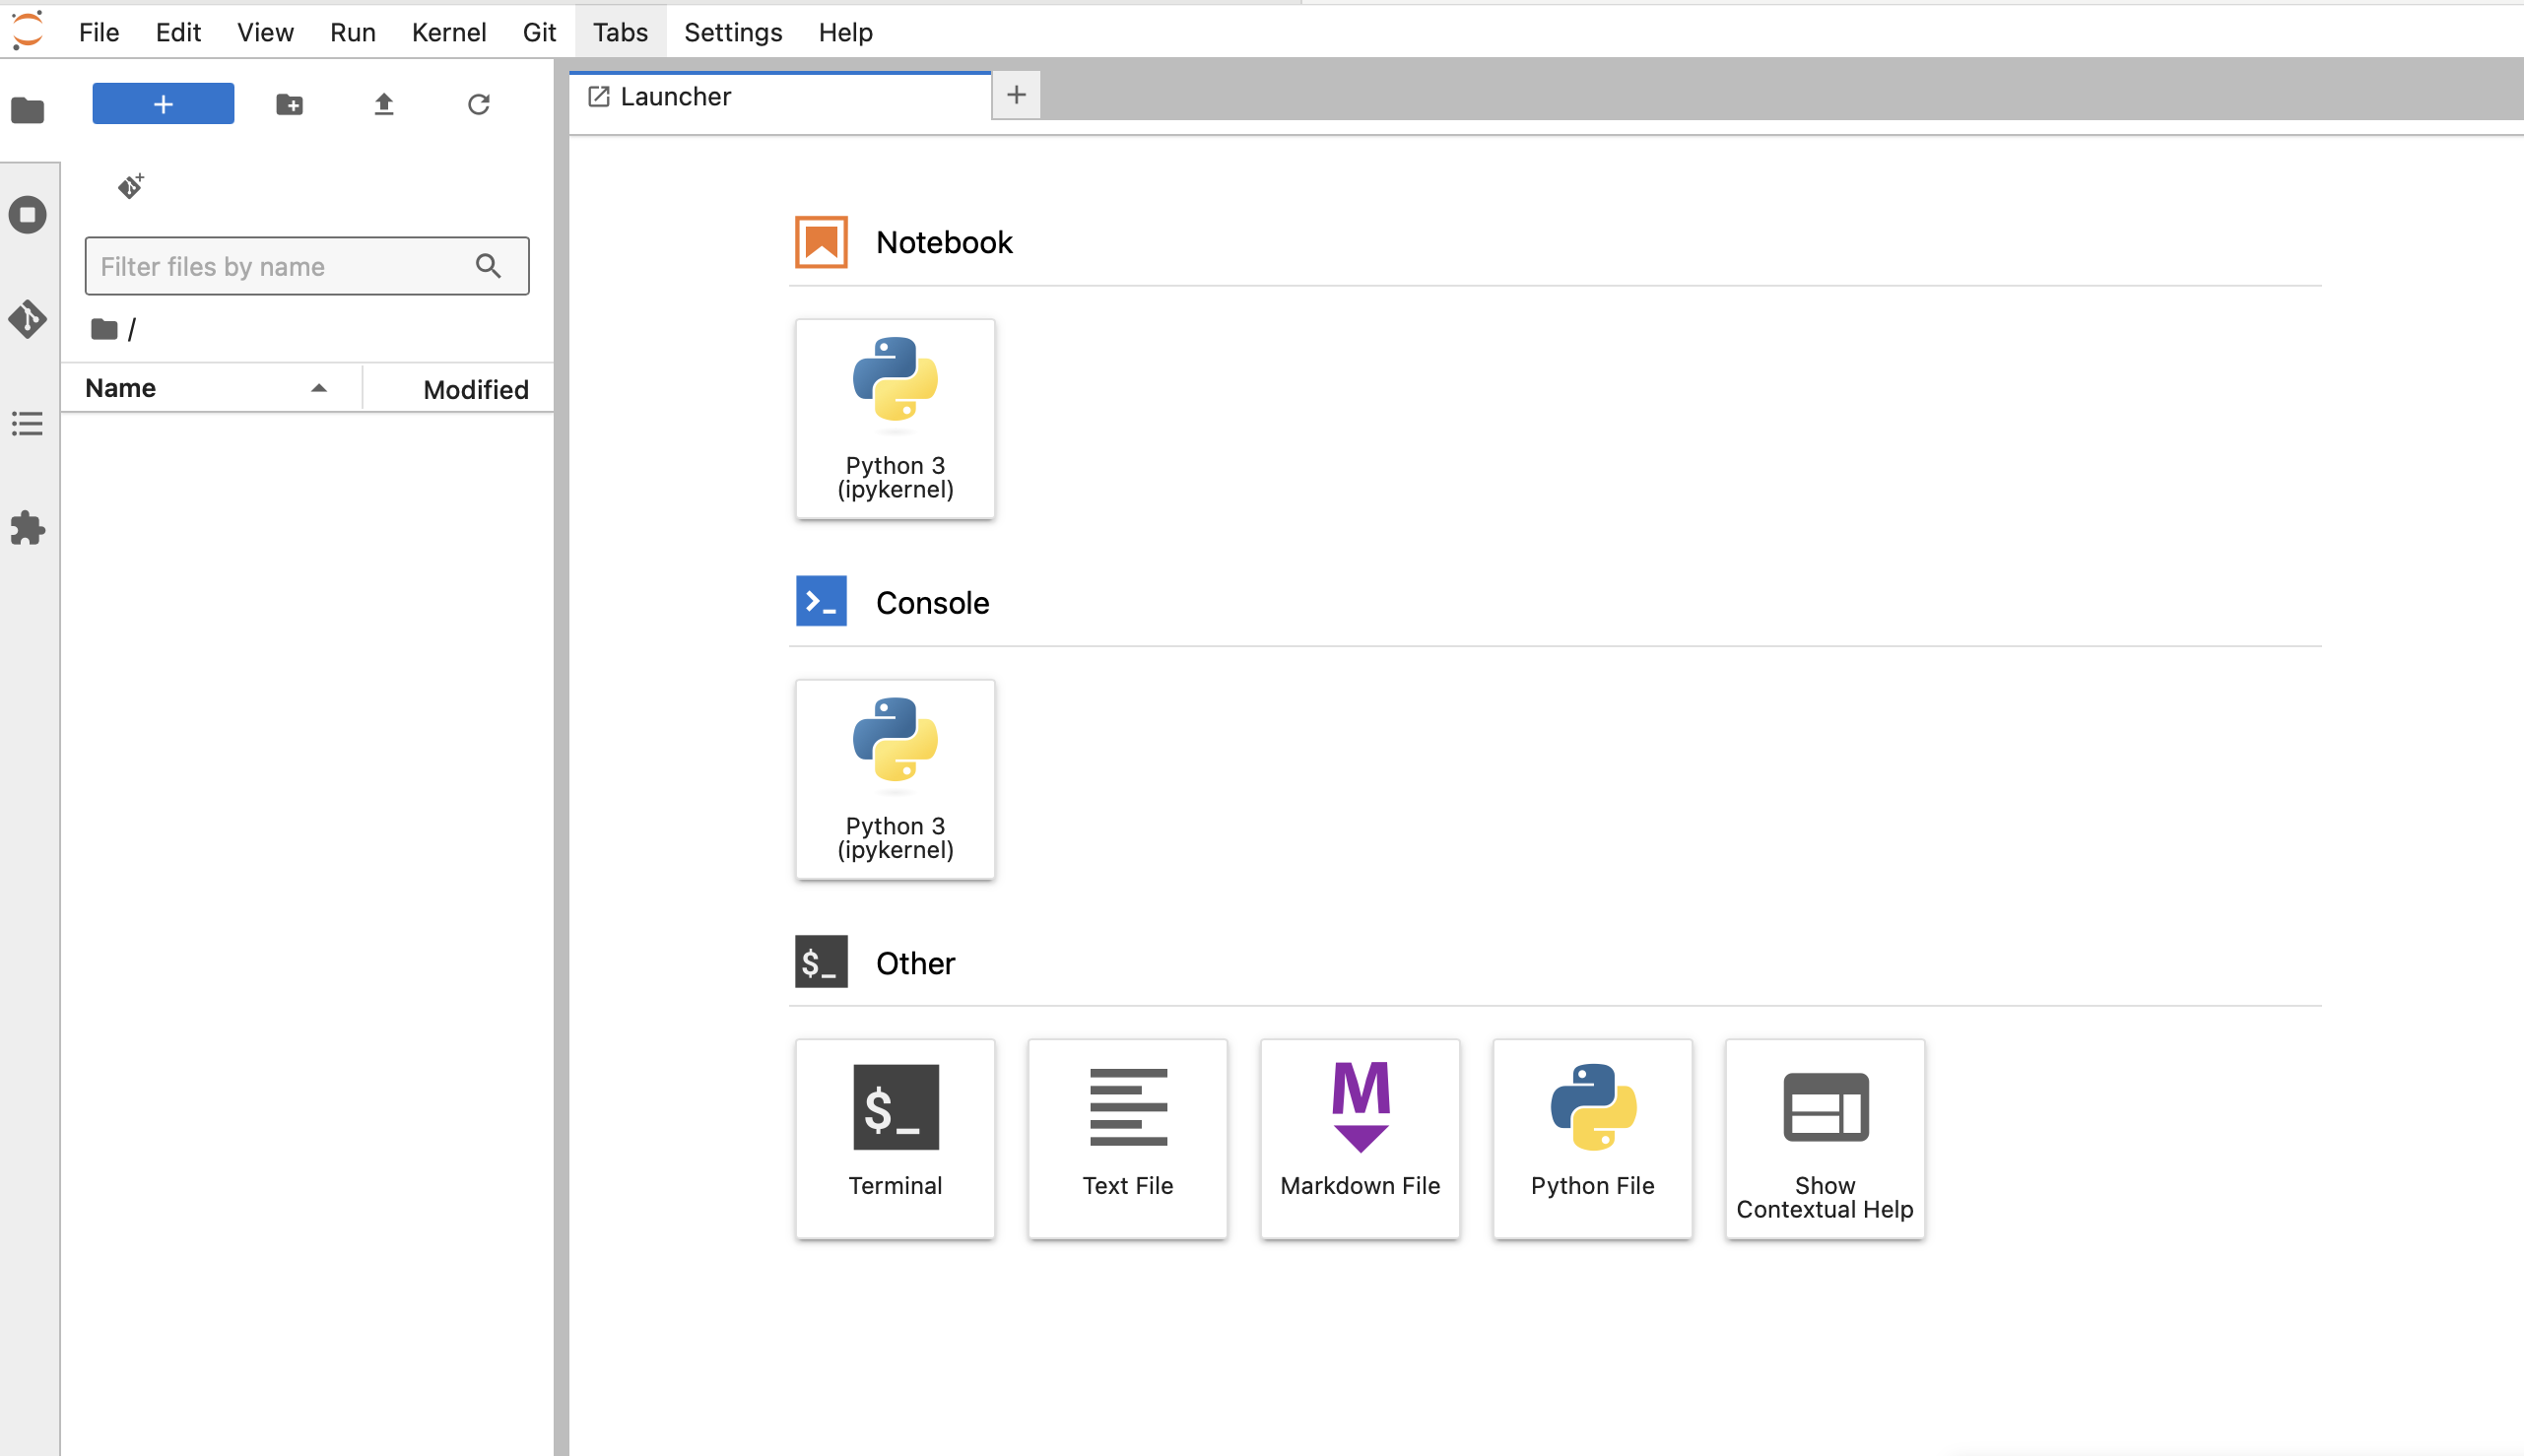Sort files by Modified column

pos(474,389)
